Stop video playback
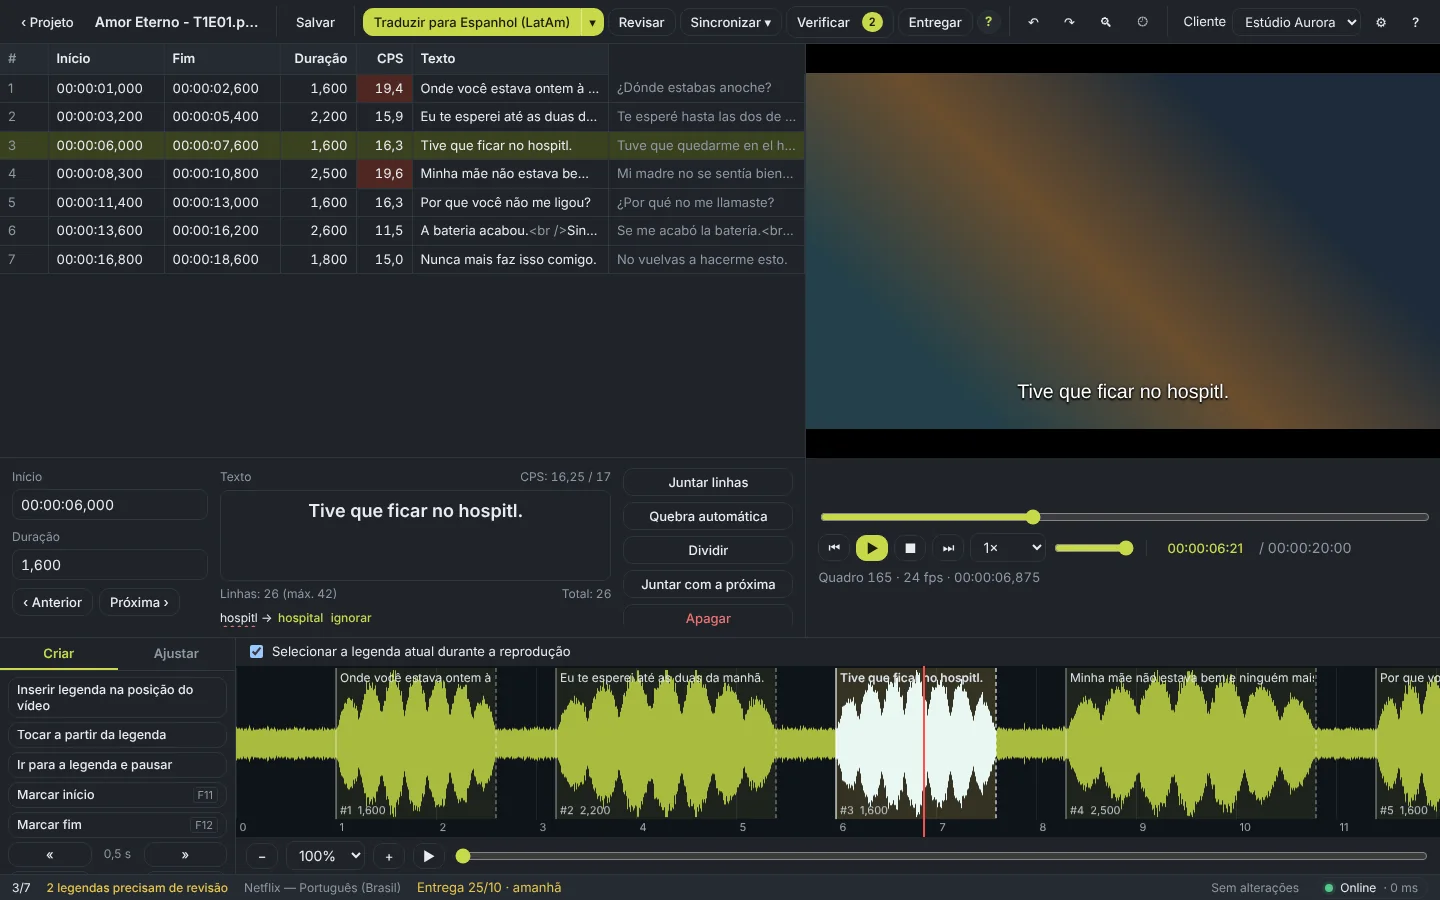The height and width of the screenshot is (900, 1440). [910, 548]
